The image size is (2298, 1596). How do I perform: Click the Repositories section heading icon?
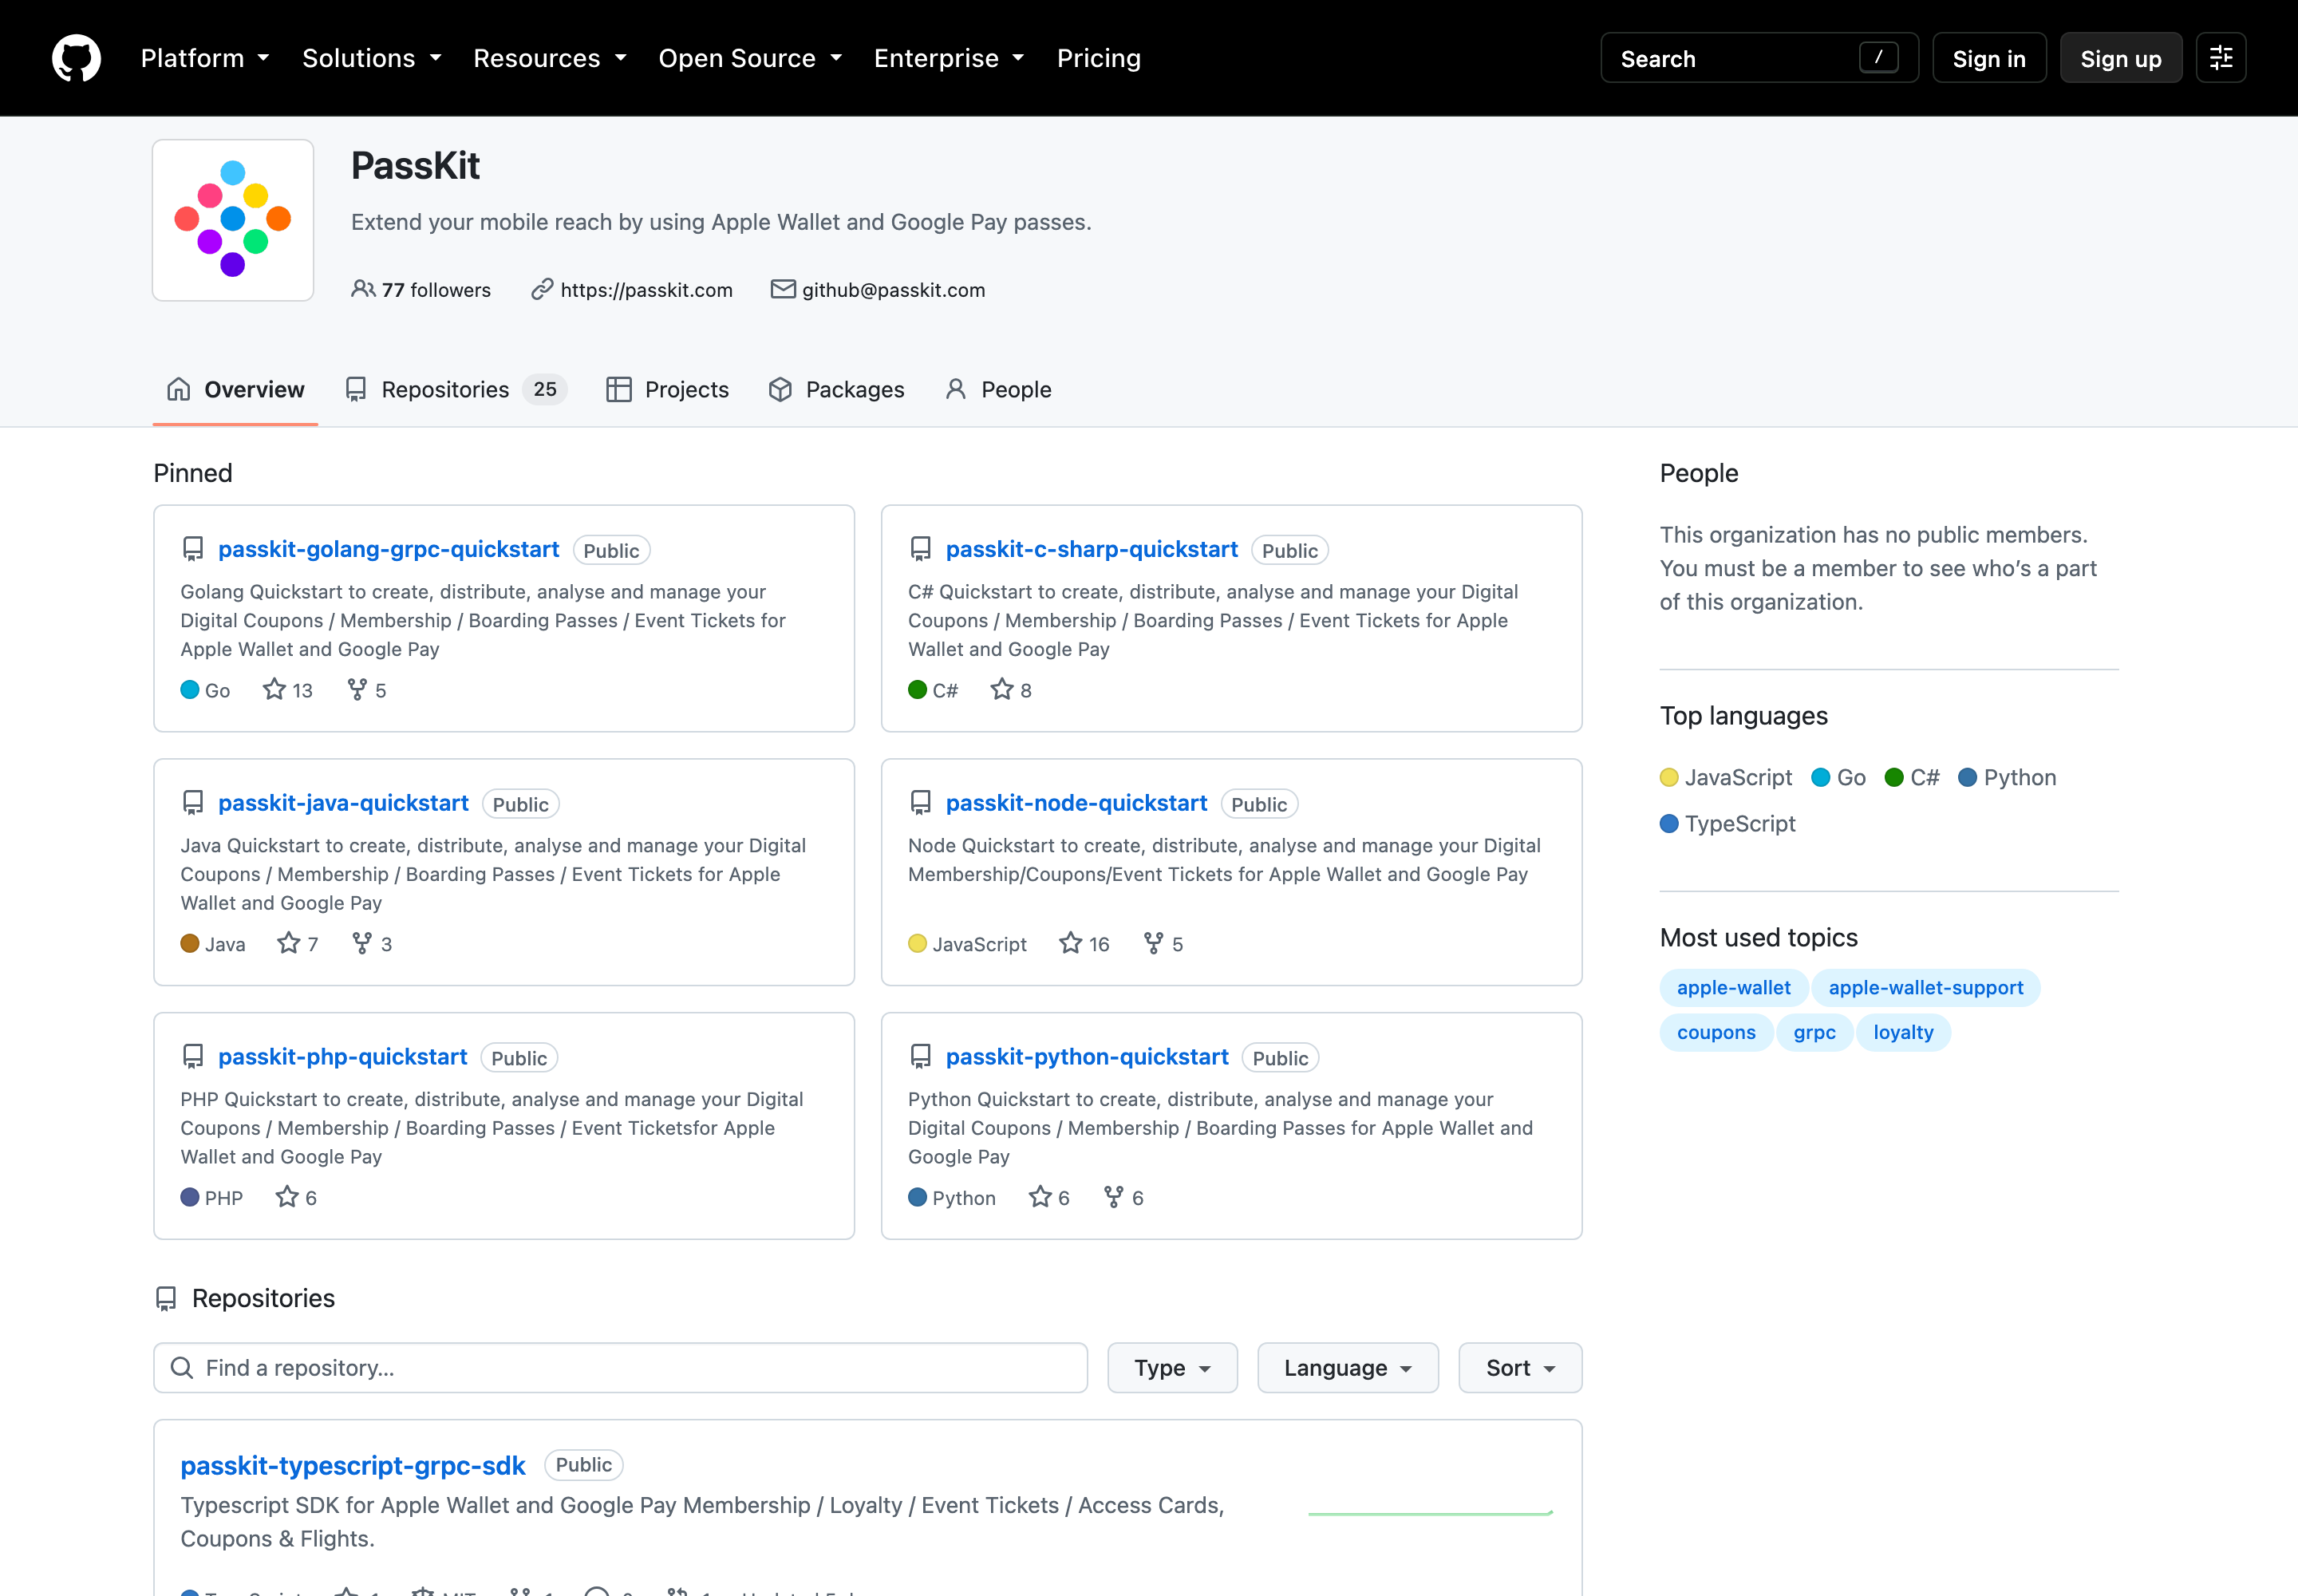tap(166, 1299)
